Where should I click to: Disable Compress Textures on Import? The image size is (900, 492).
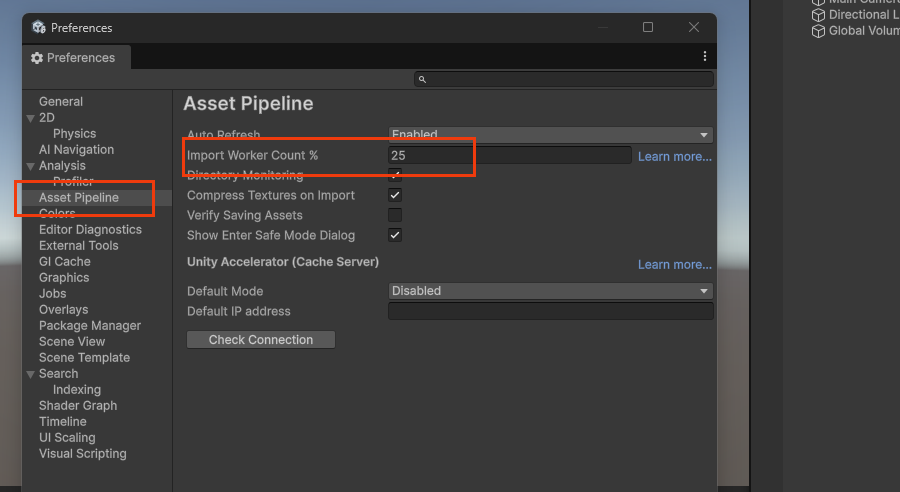click(395, 195)
